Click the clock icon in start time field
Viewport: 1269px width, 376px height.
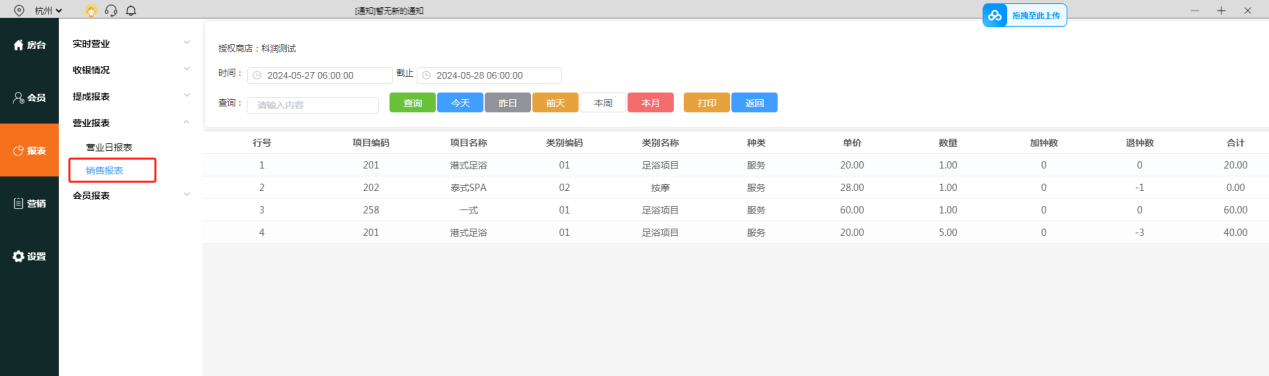click(257, 75)
